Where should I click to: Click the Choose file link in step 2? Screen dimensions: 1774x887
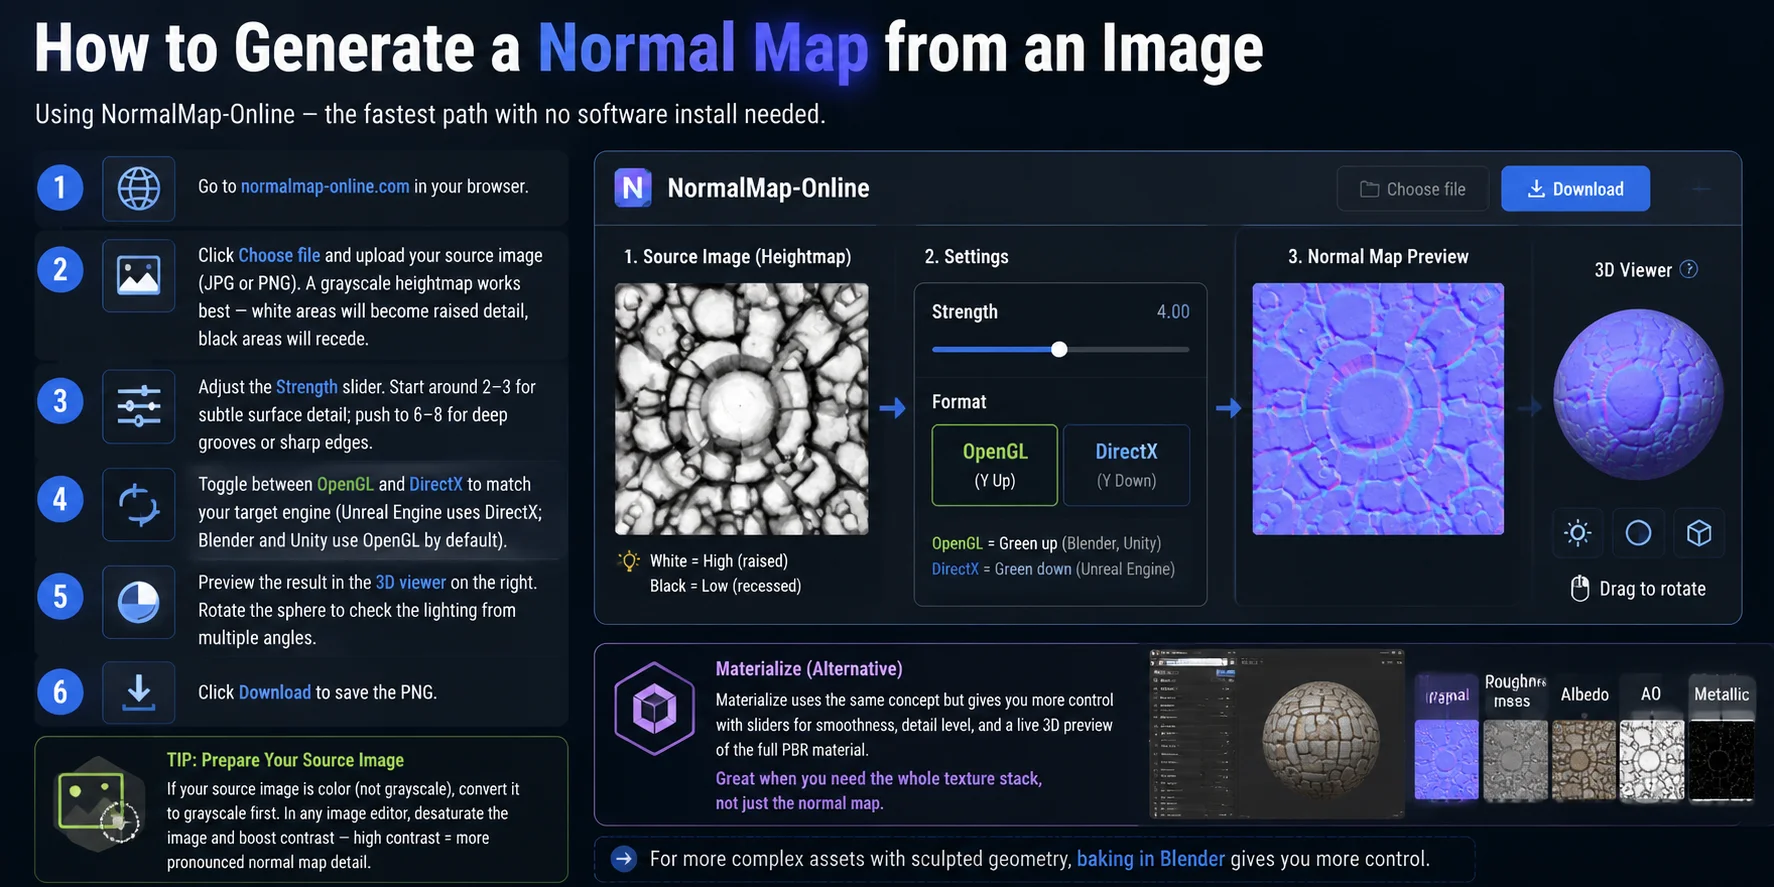(x=280, y=255)
